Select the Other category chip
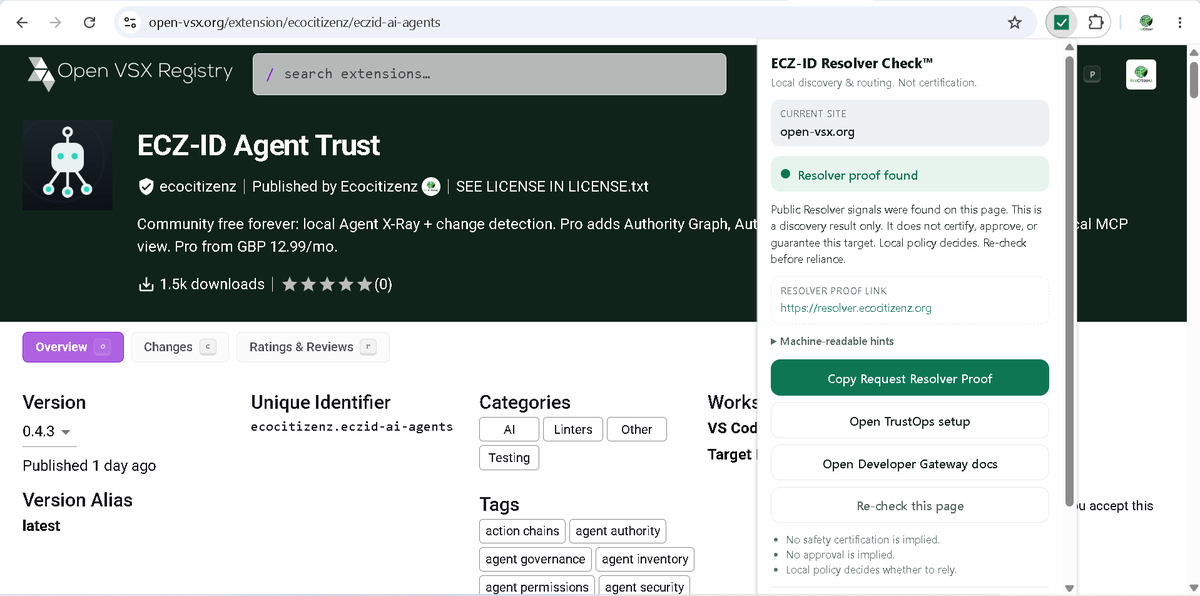This screenshot has height=596, width=1200. point(636,429)
